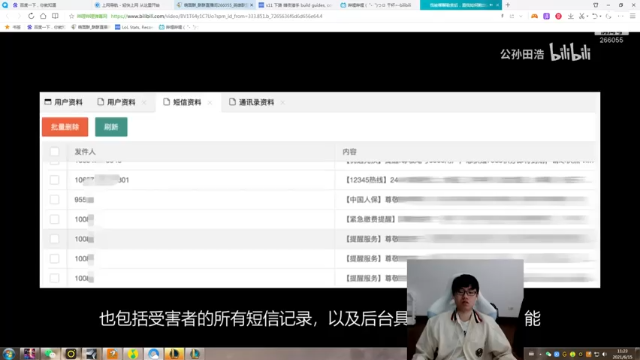Screen dimensions: 640x360
Task: Click the volume icon in system tray
Action: click(604, 354)
